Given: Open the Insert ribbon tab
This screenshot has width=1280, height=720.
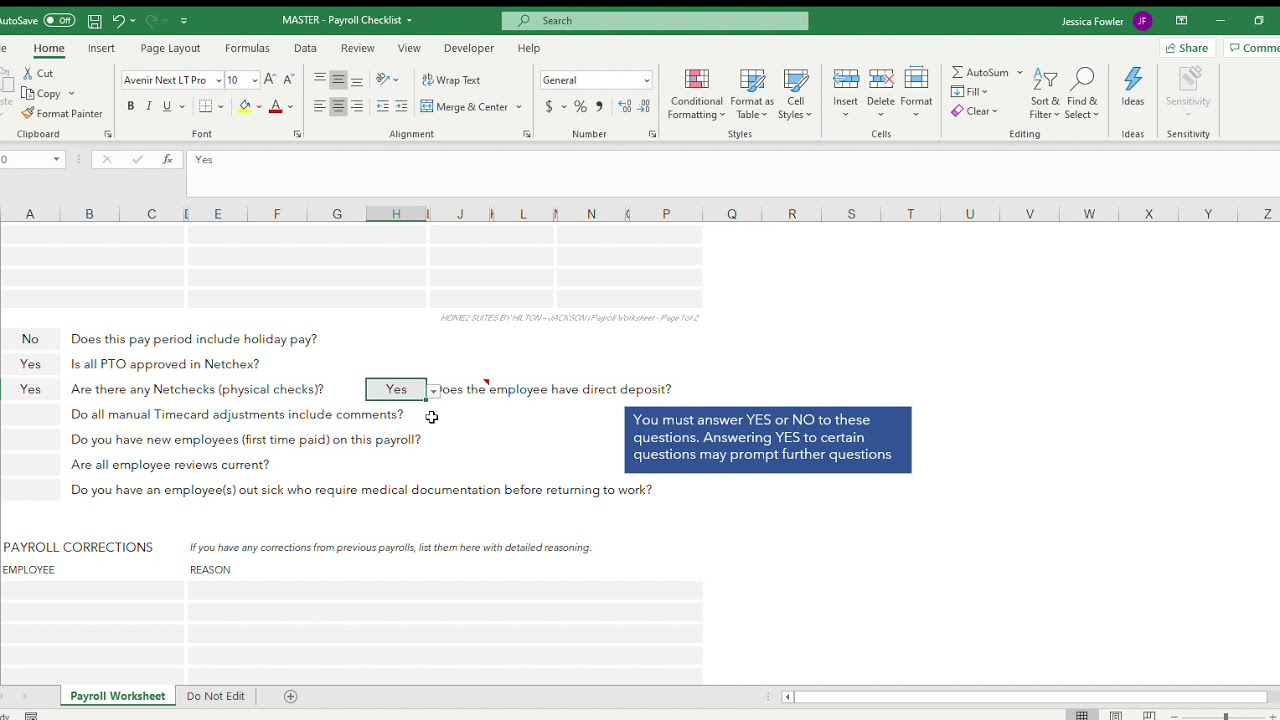Looking at the screenshot, I should coord(101,48).
